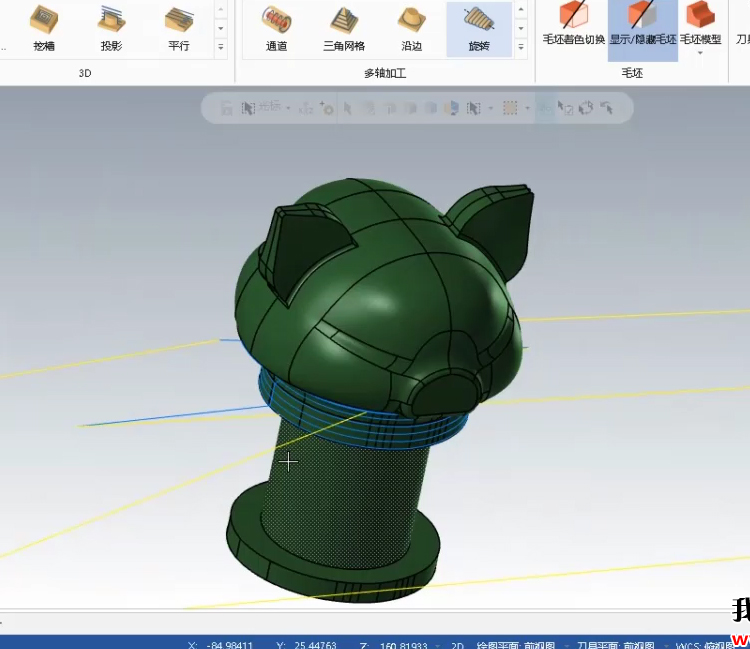
Task: Select the 挖槽 (pocket) 3D toolpath
Action: click(x=44, y=29)
